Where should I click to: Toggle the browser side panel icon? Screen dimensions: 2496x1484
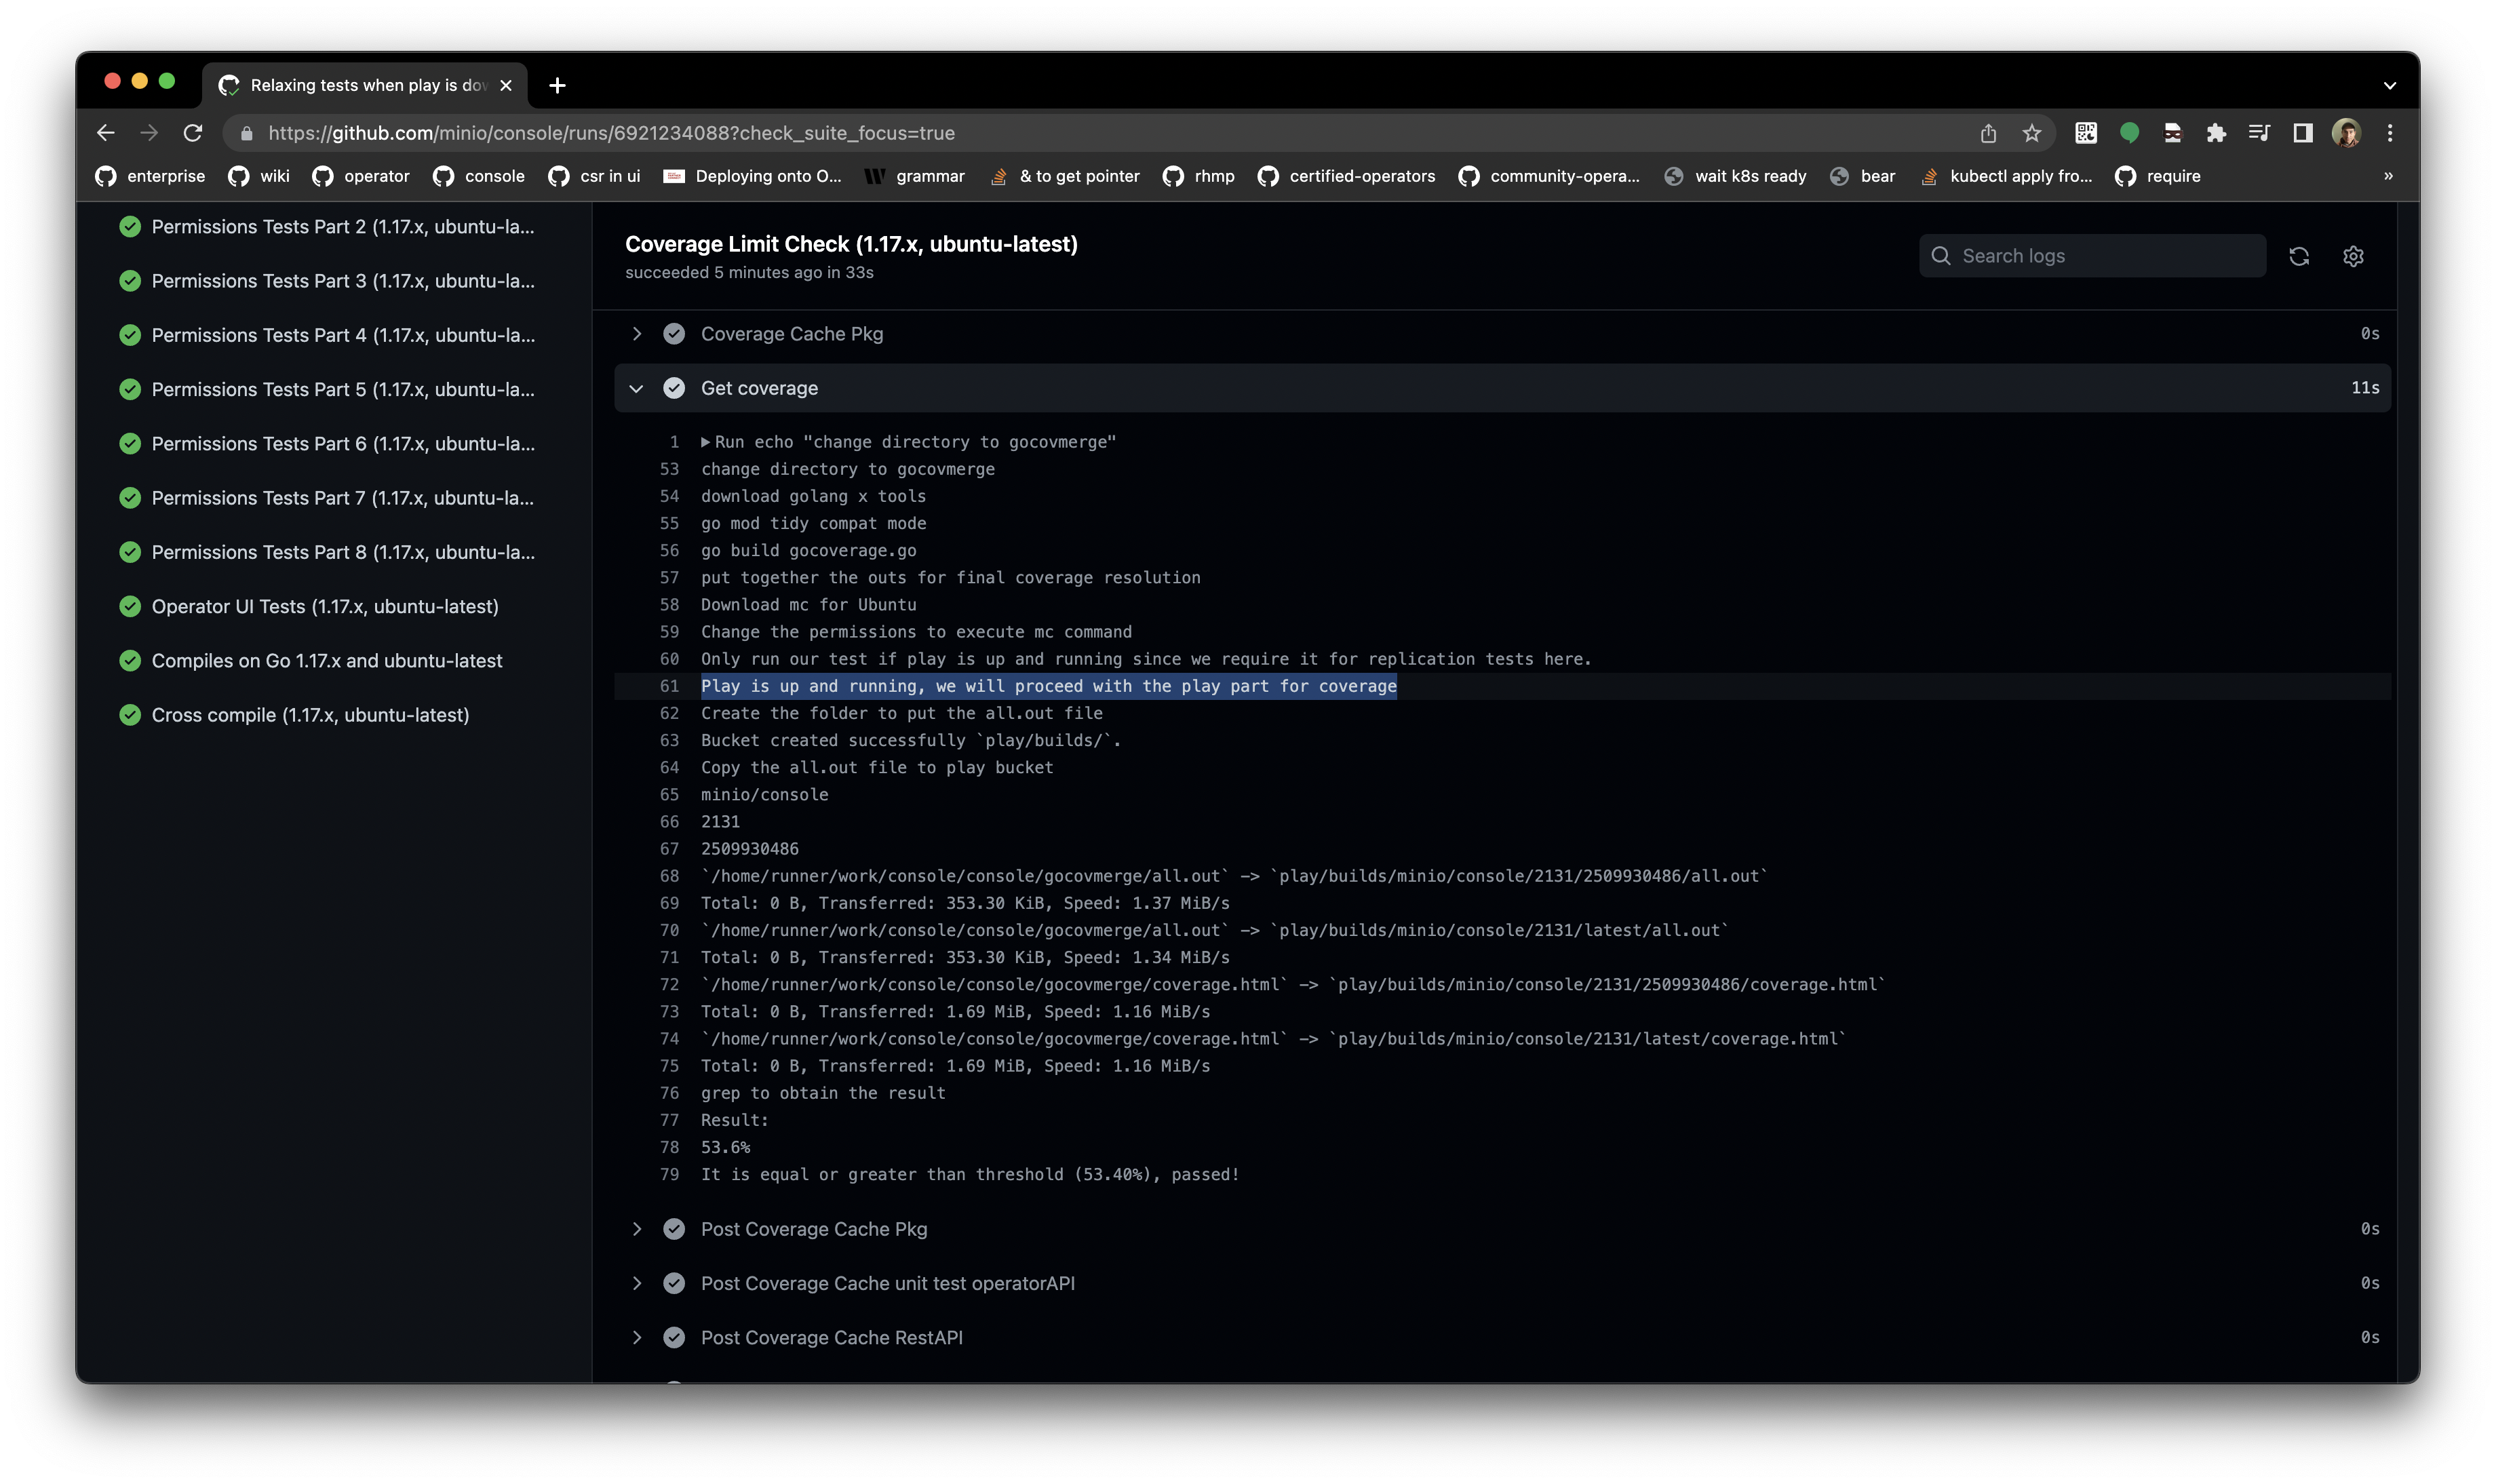coord(2302,133)
